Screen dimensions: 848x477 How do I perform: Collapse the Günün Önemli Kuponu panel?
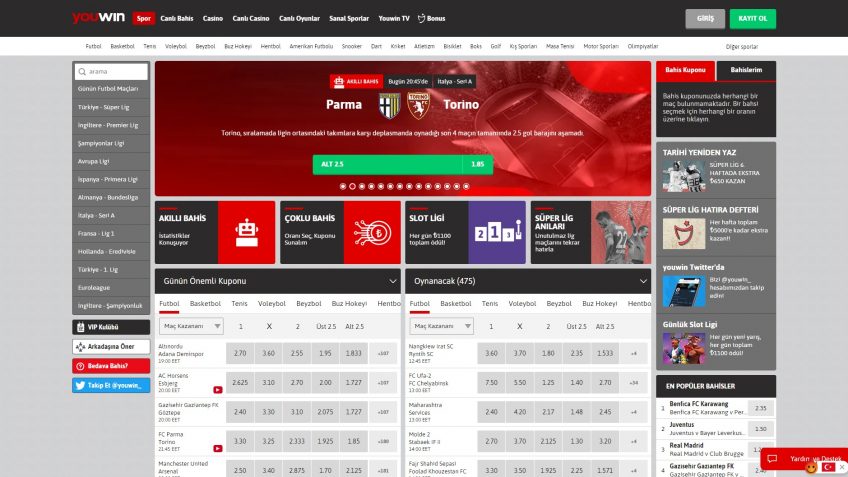point(393,281)
